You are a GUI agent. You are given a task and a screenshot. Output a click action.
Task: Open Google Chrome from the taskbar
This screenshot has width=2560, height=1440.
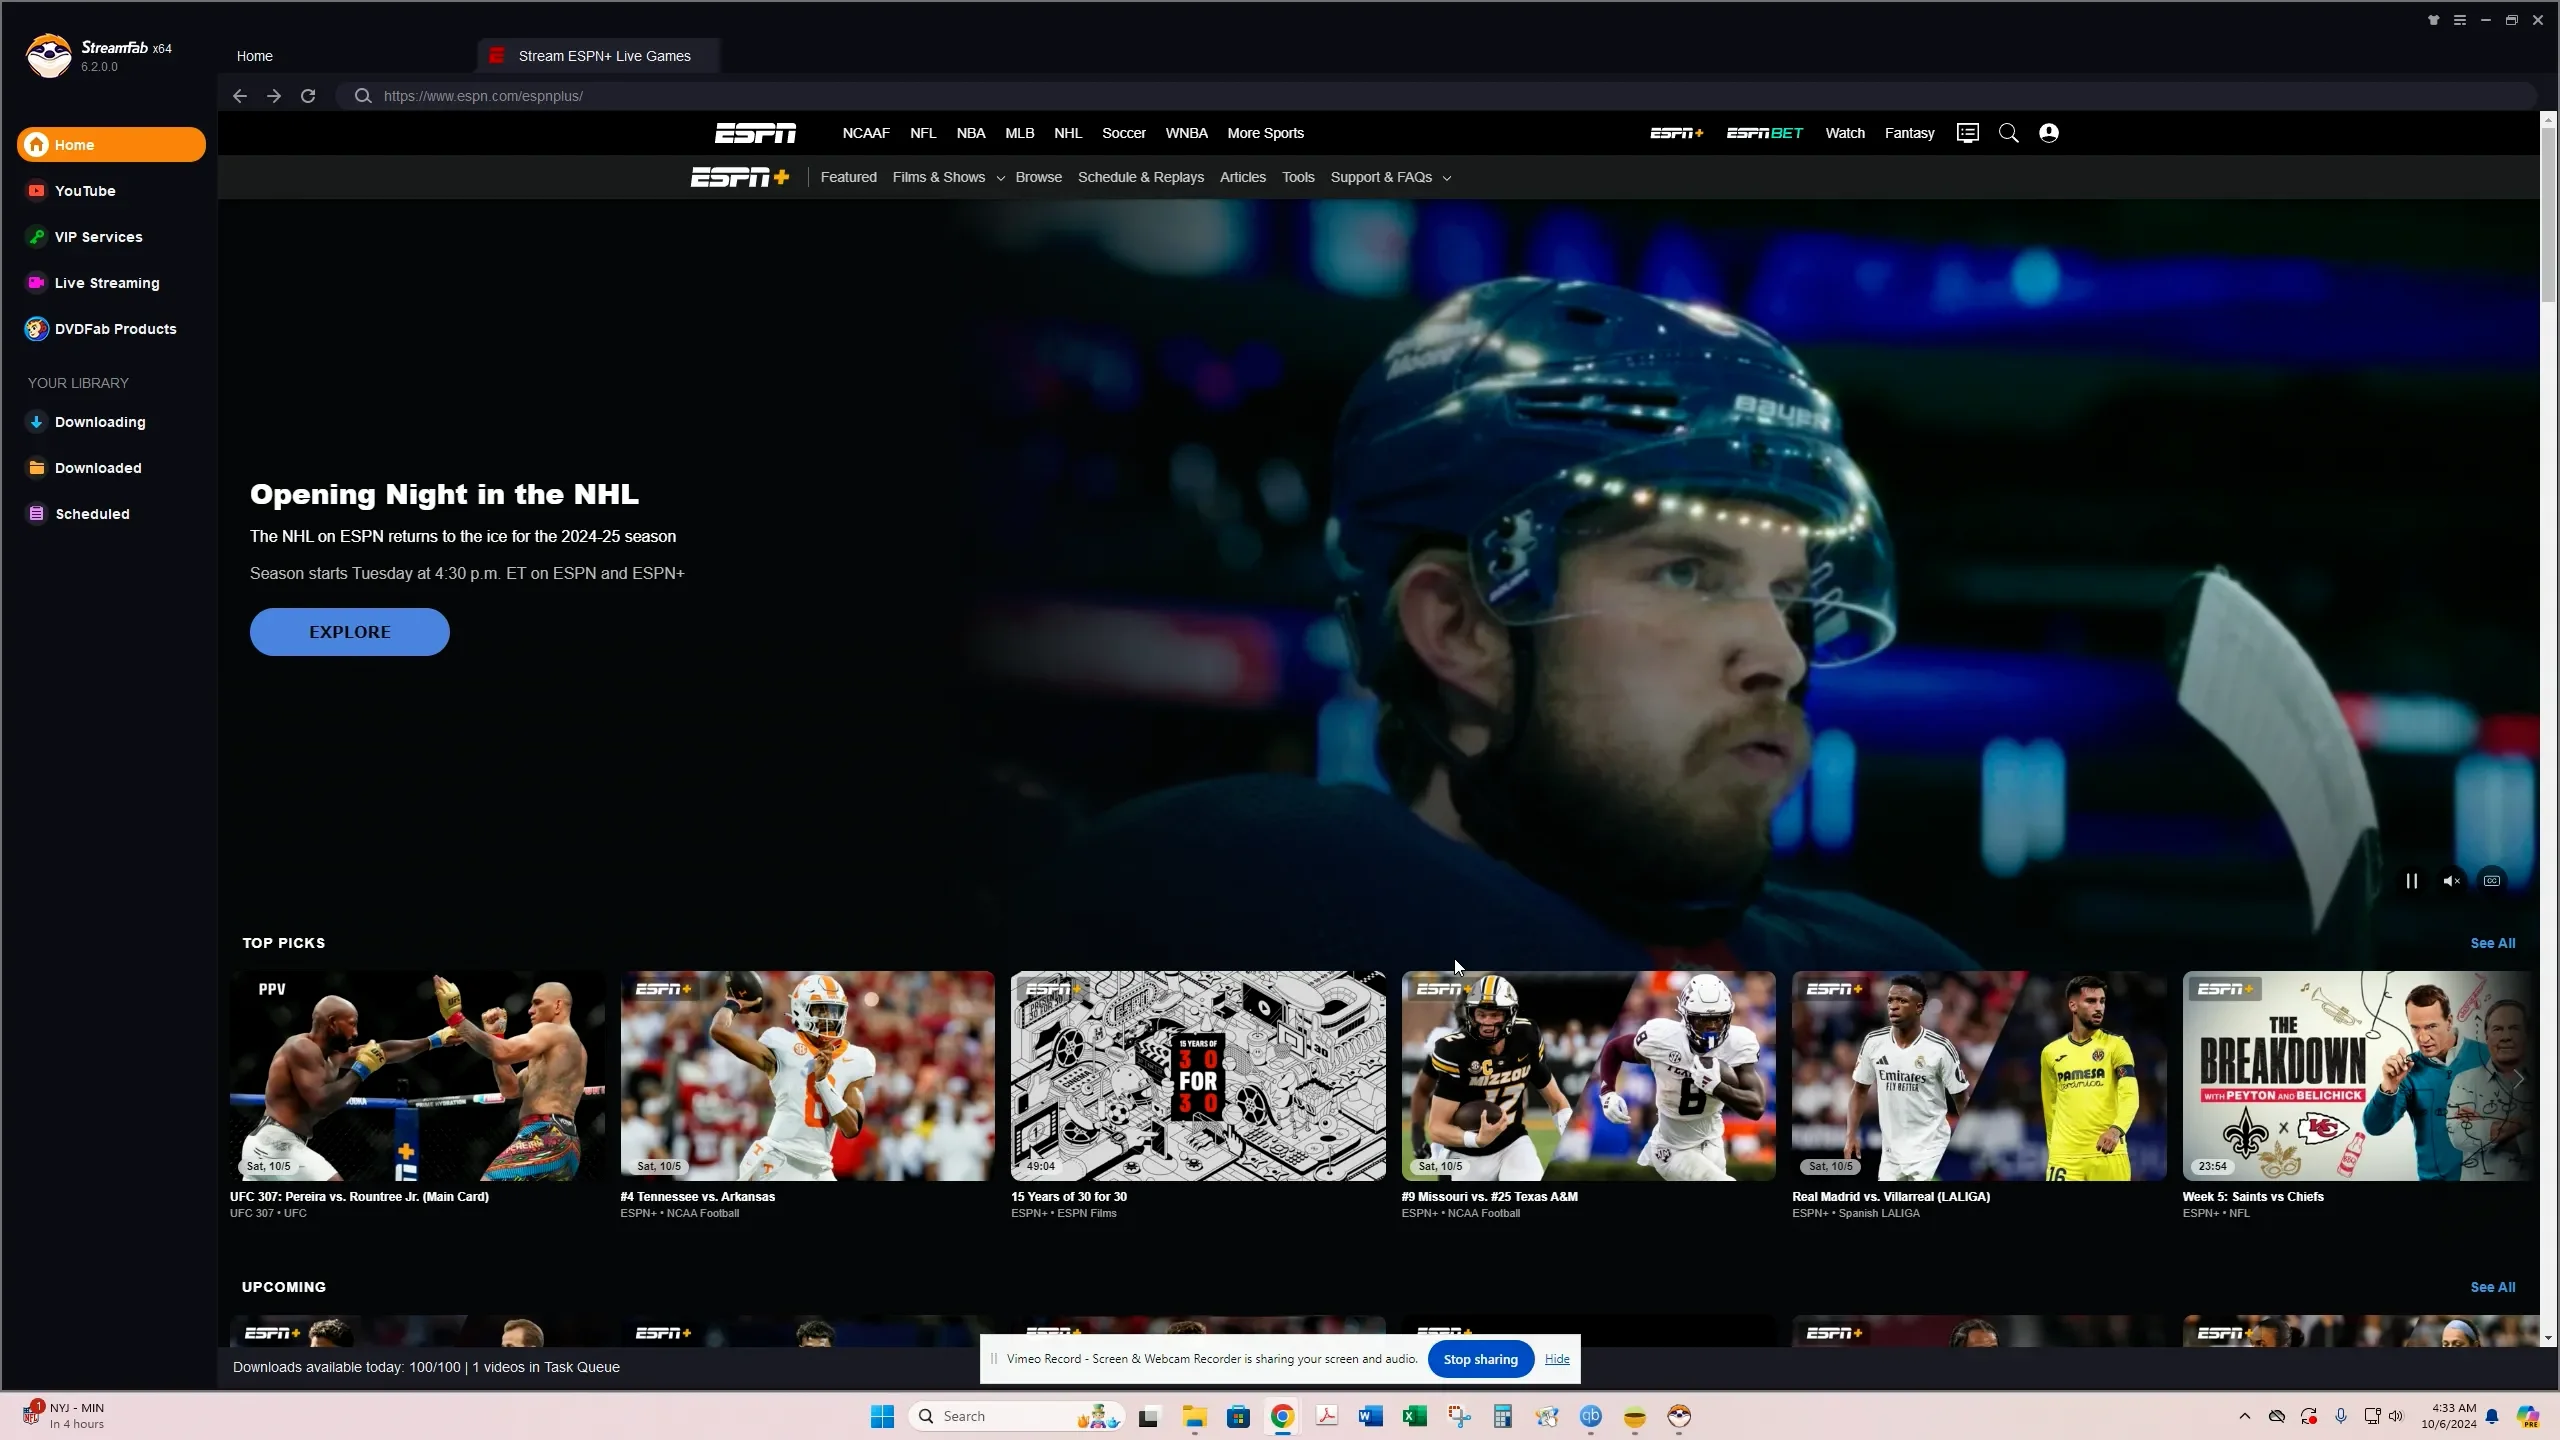pos(1283,1416)
